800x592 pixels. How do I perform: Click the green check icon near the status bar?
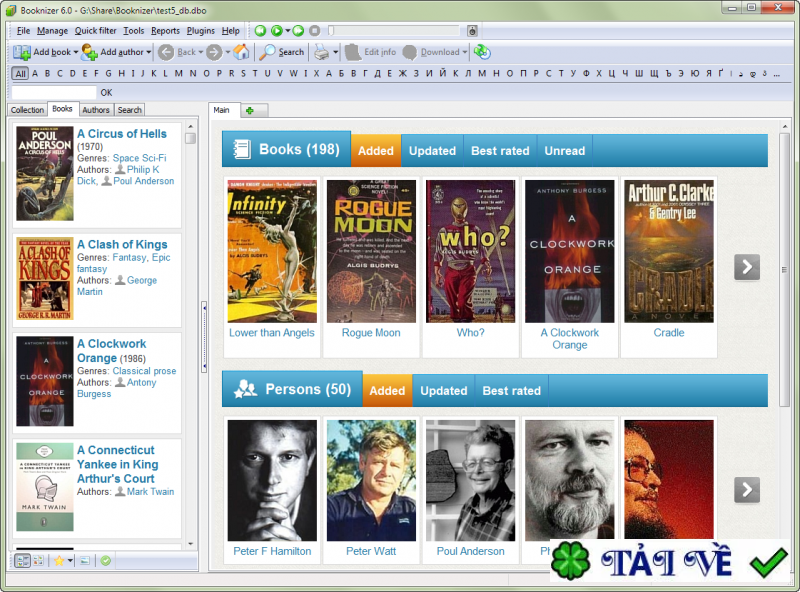click(106, 561)
